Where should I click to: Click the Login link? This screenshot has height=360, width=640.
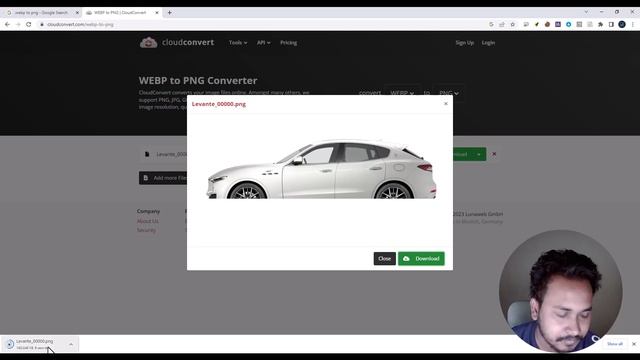click(x=488, y=42)
